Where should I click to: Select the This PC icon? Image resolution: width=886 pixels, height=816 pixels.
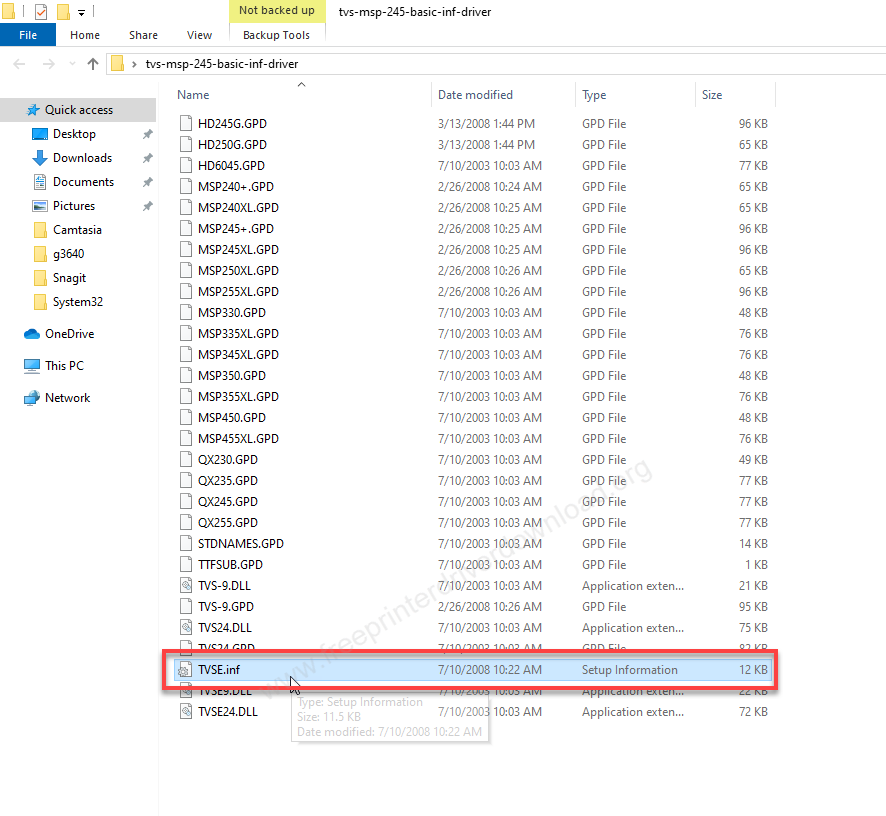(x=32, y=366)
